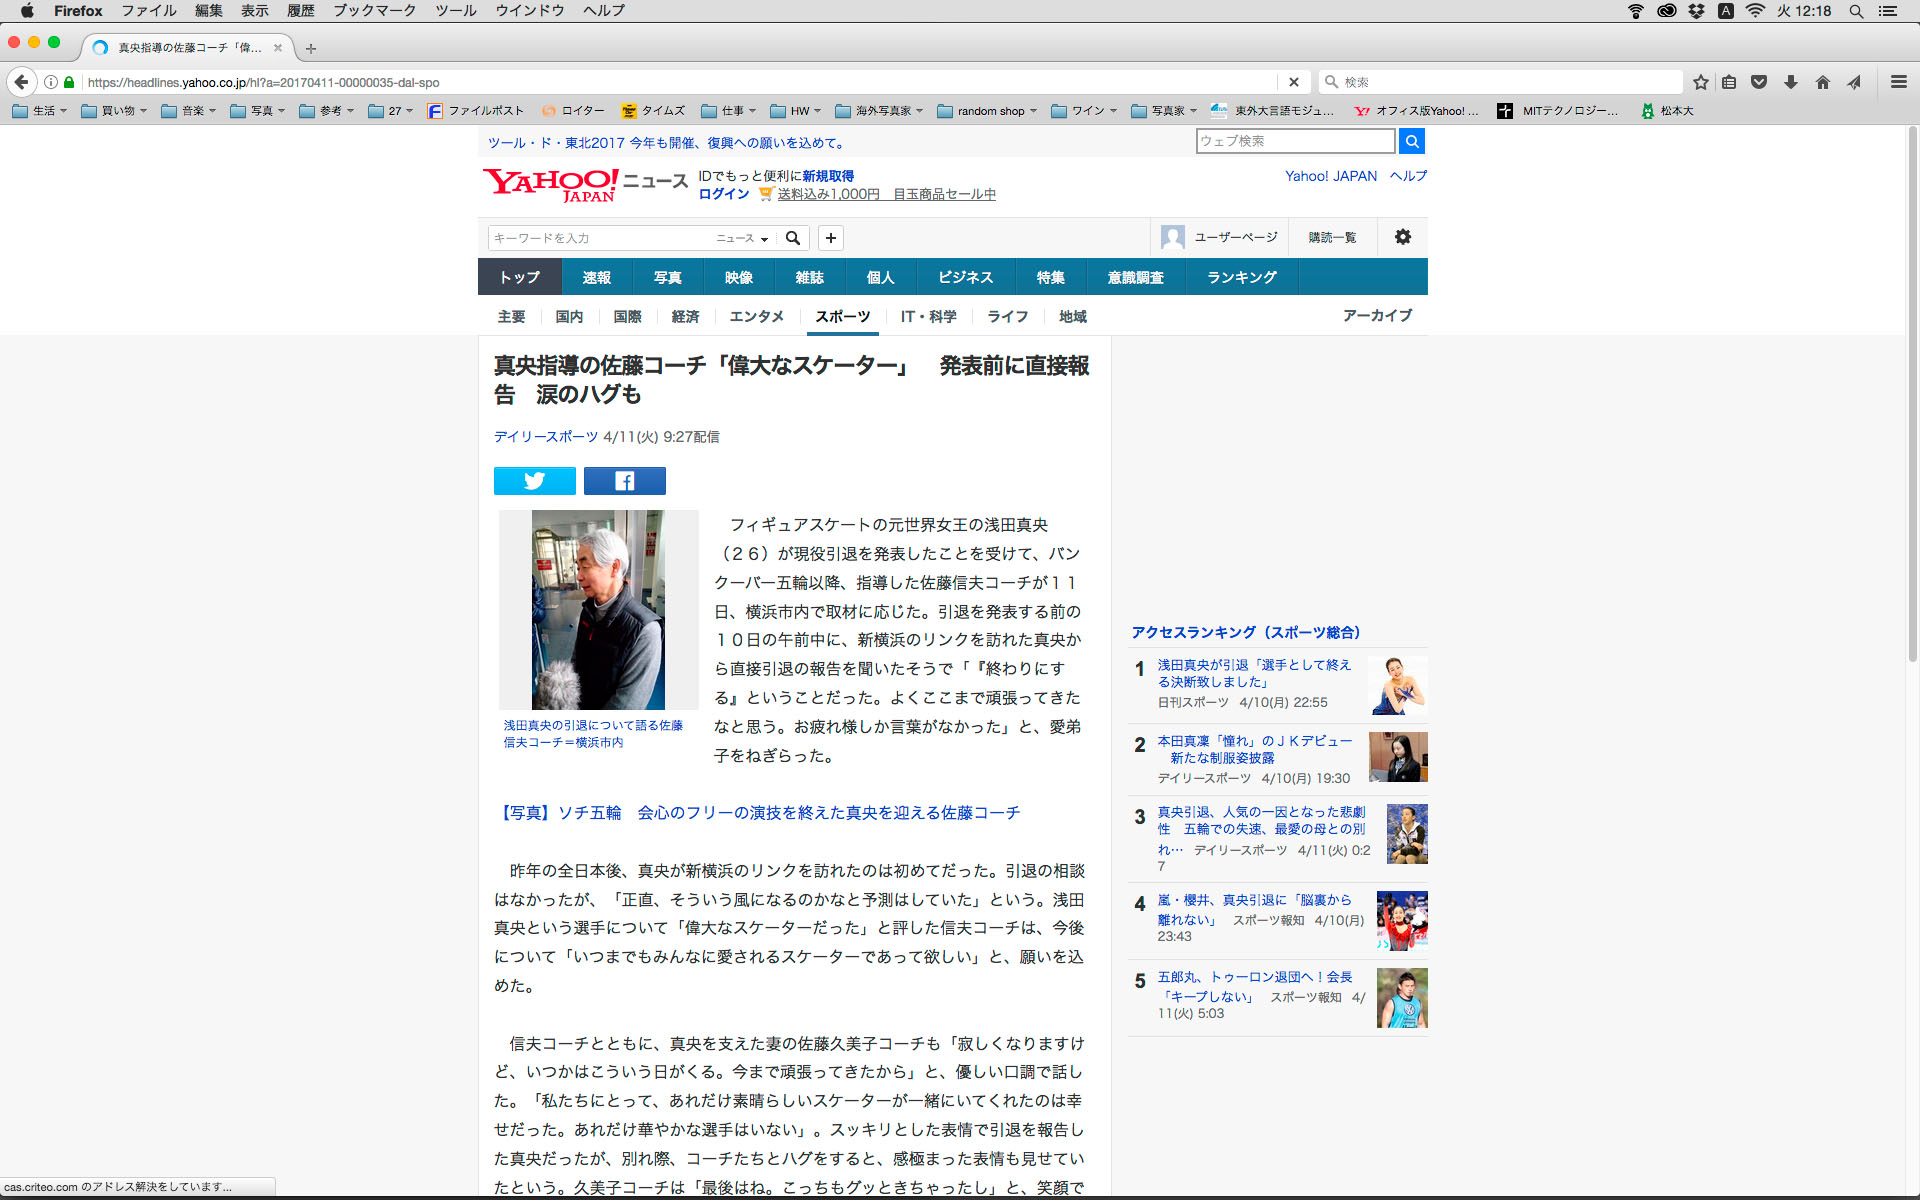1920x1200 pixels.
Task: Open Yahoo settings gear icon
Action: (x=1403, y=237)
